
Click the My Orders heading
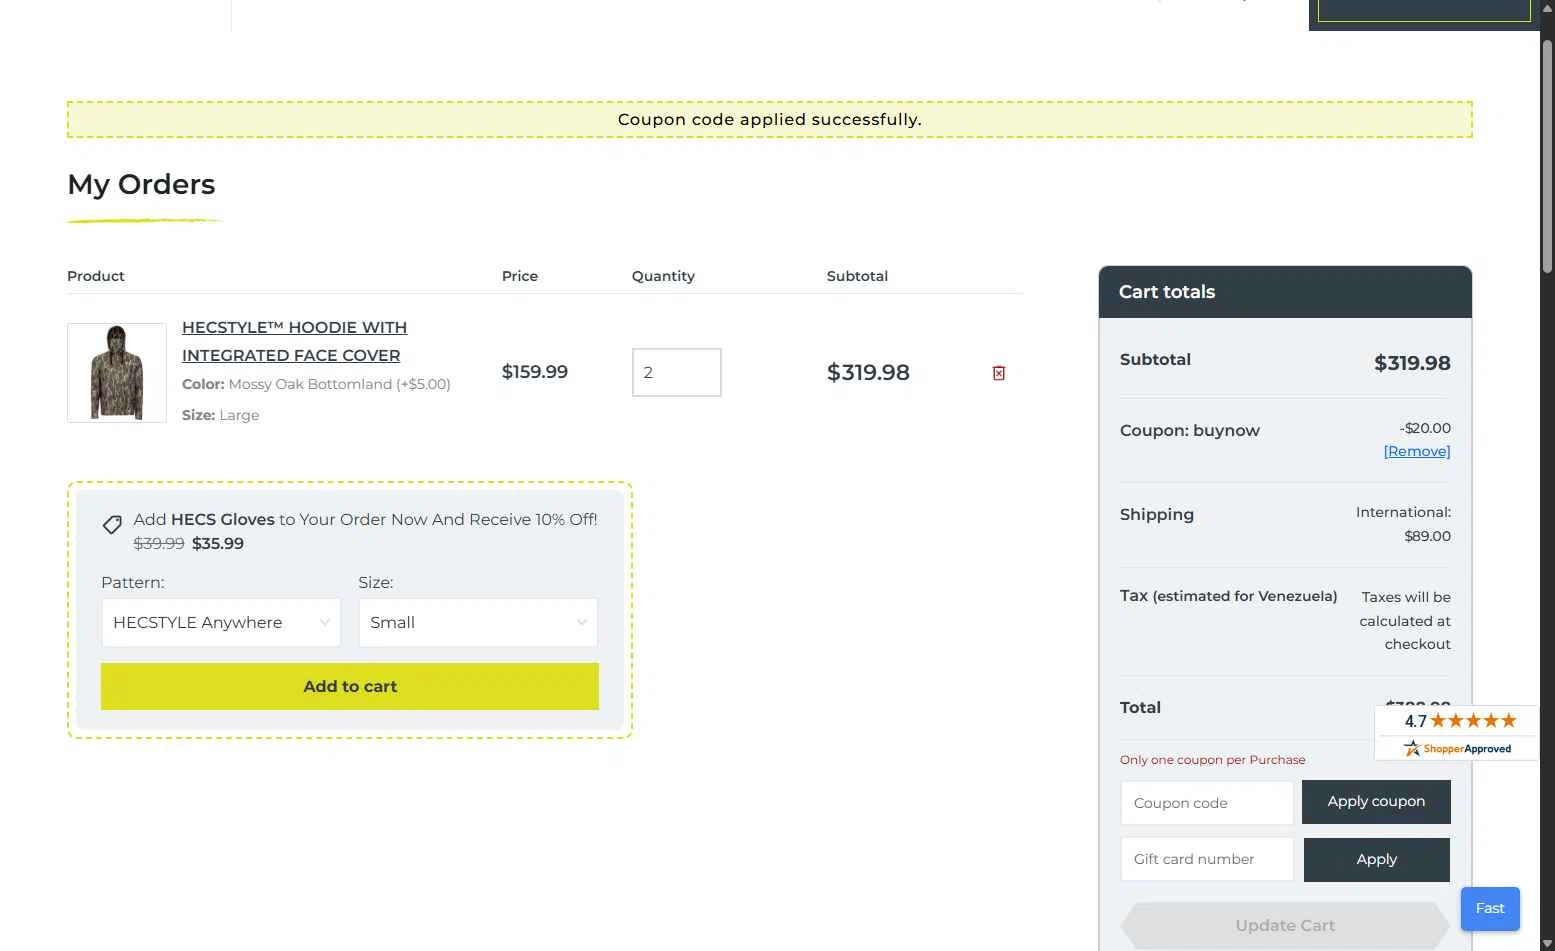click(x=141, y=184)
